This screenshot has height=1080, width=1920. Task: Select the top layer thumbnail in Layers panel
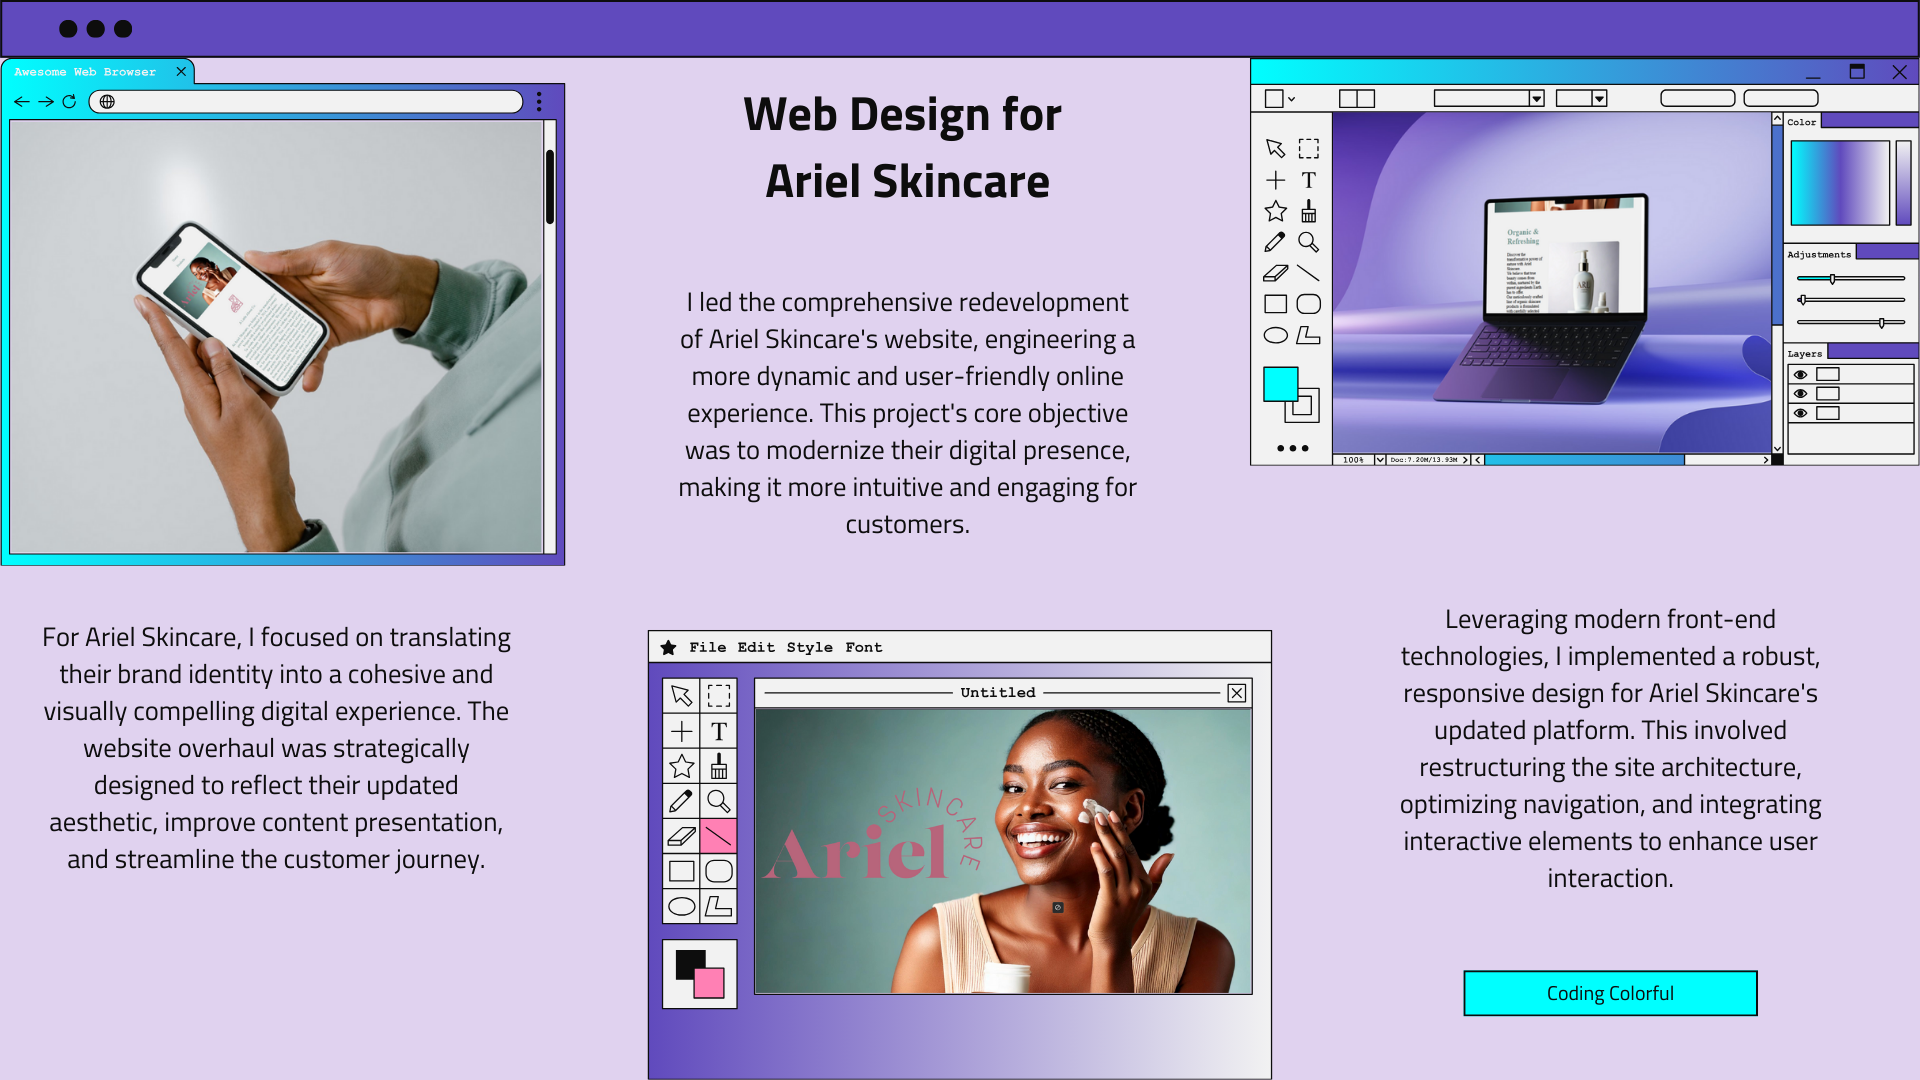coord(1828,374)
